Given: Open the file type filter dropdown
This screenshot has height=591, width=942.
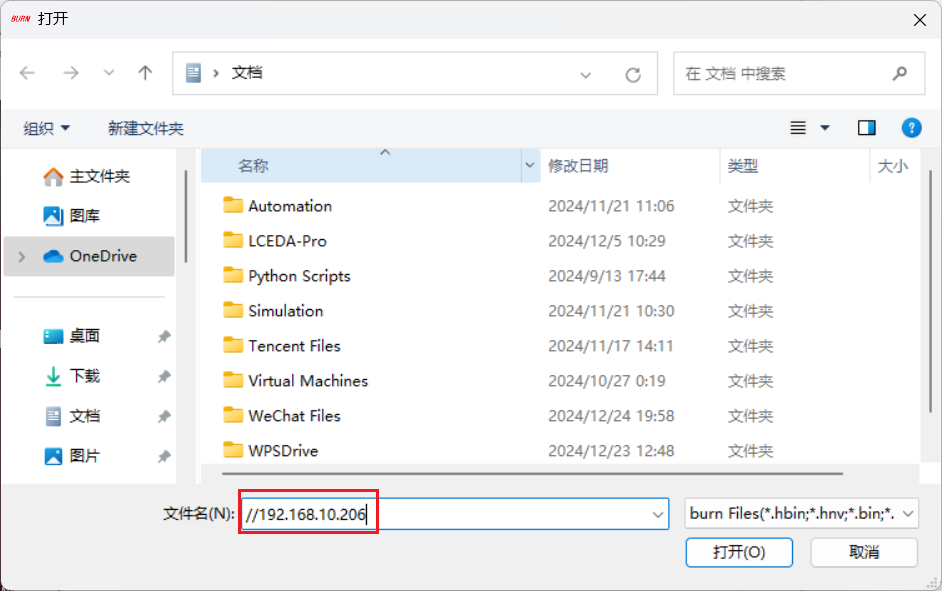Looking at the screenshot, I should click(x=801, y=514).
